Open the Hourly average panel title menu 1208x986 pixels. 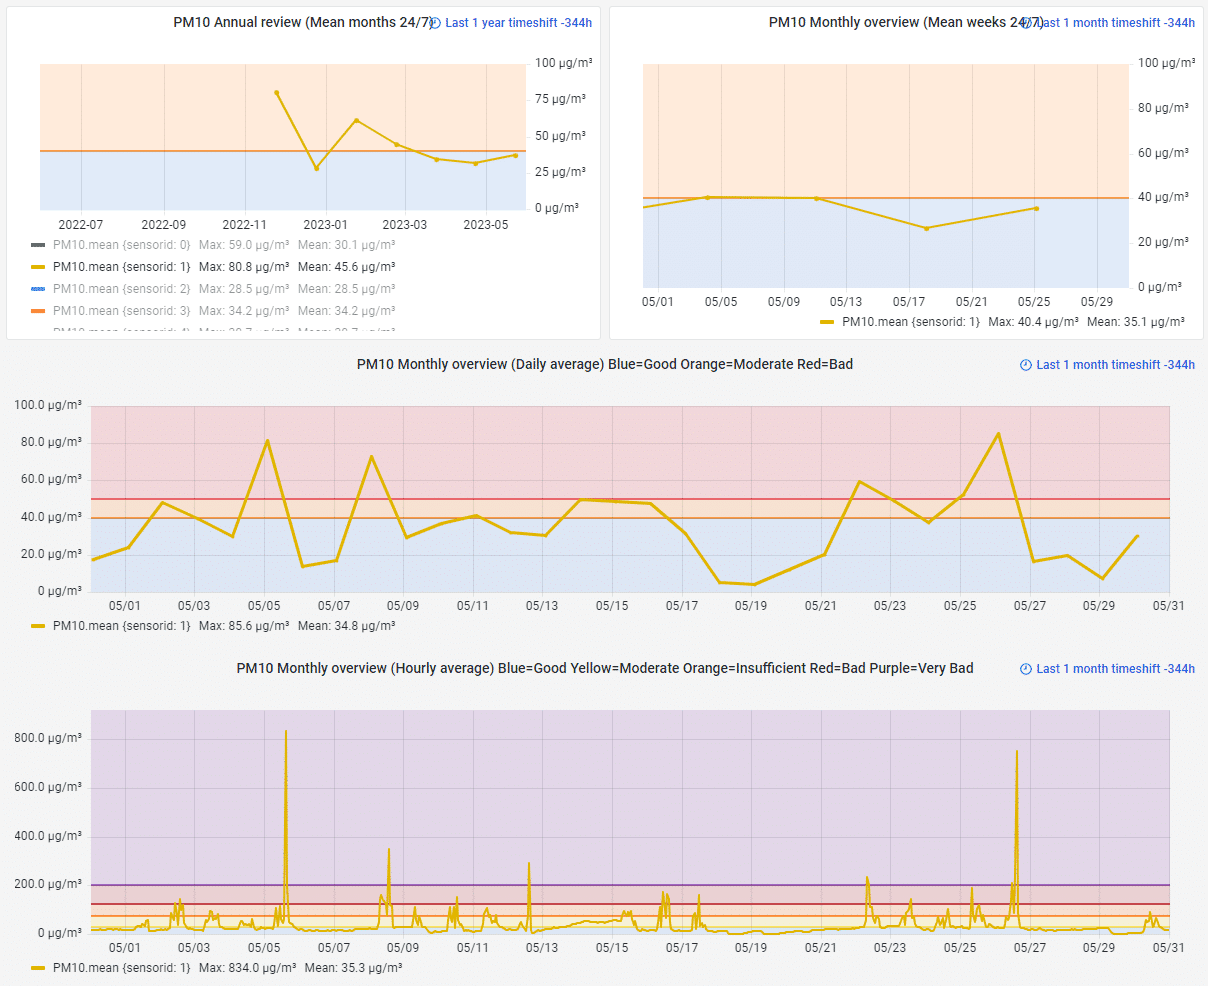coord(605,668)
